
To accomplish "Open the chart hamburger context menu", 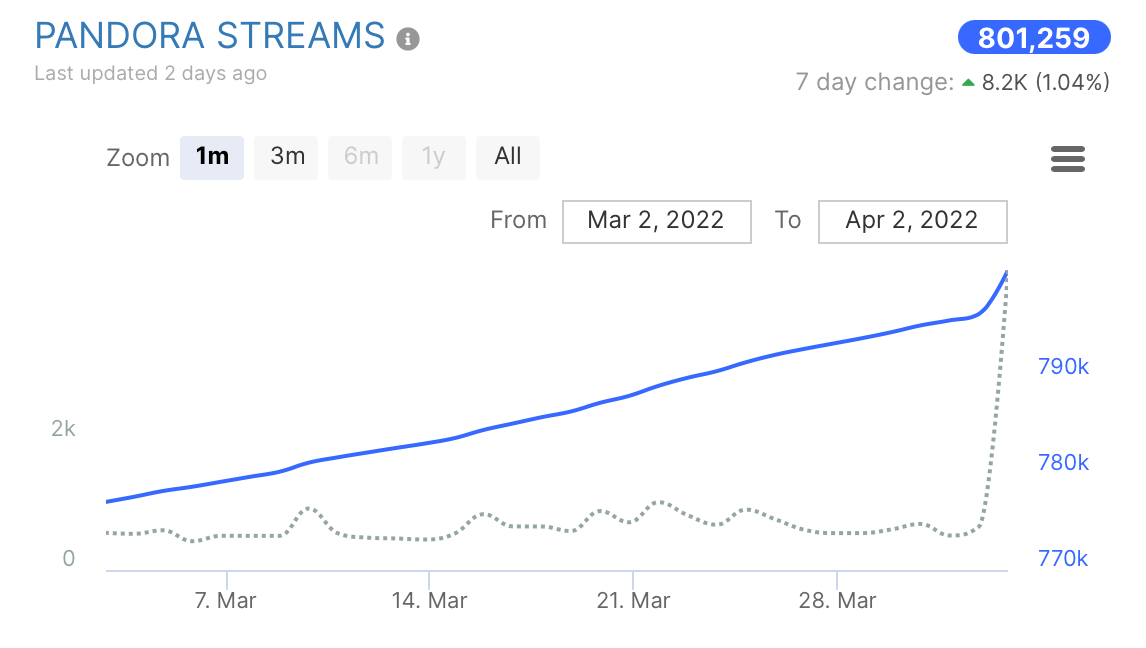I will click(1068, 159).
